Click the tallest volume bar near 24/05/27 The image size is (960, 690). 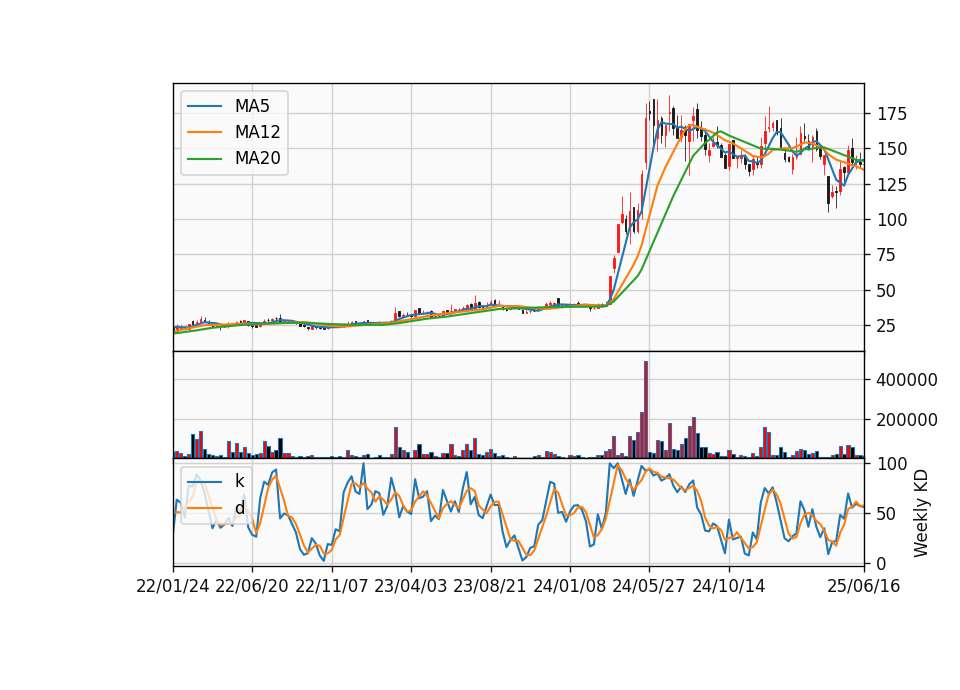coord(646,410)
